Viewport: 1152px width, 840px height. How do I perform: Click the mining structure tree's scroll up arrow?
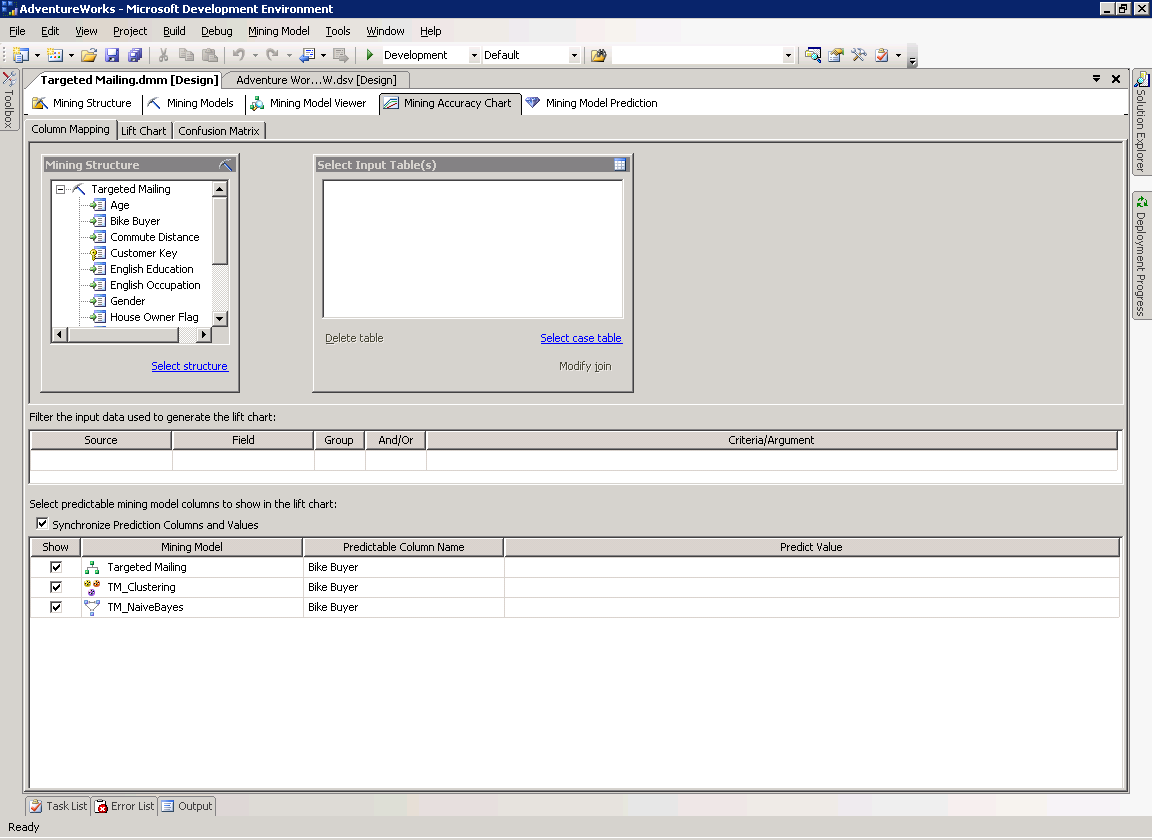tap(220, 189)
